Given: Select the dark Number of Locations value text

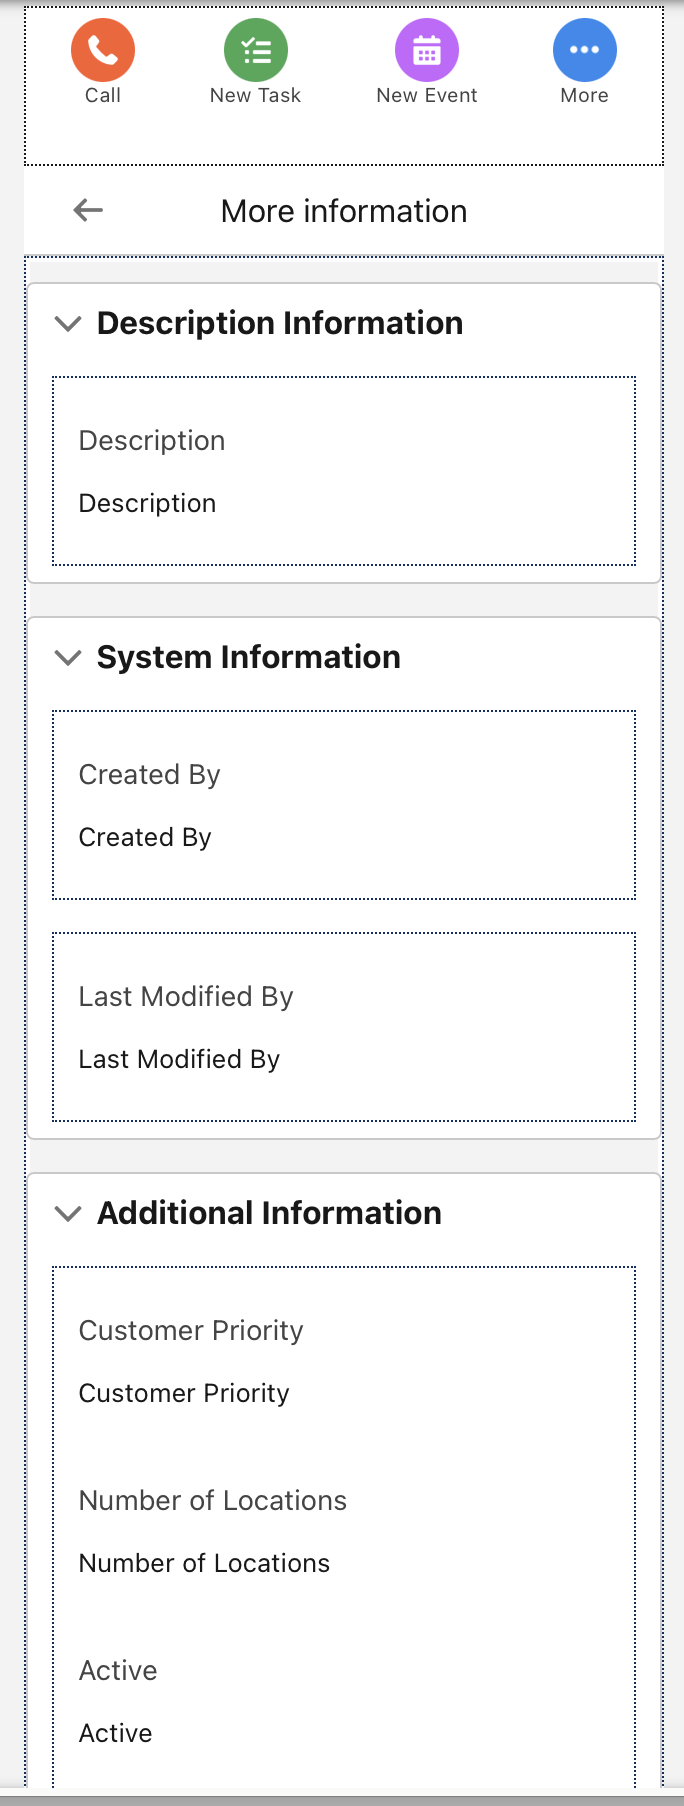Looking at the screenshot, I should coord(204,1563).
